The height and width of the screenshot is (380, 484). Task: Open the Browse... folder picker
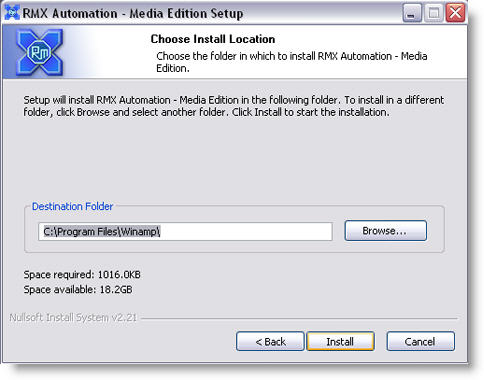click(385, 231)
